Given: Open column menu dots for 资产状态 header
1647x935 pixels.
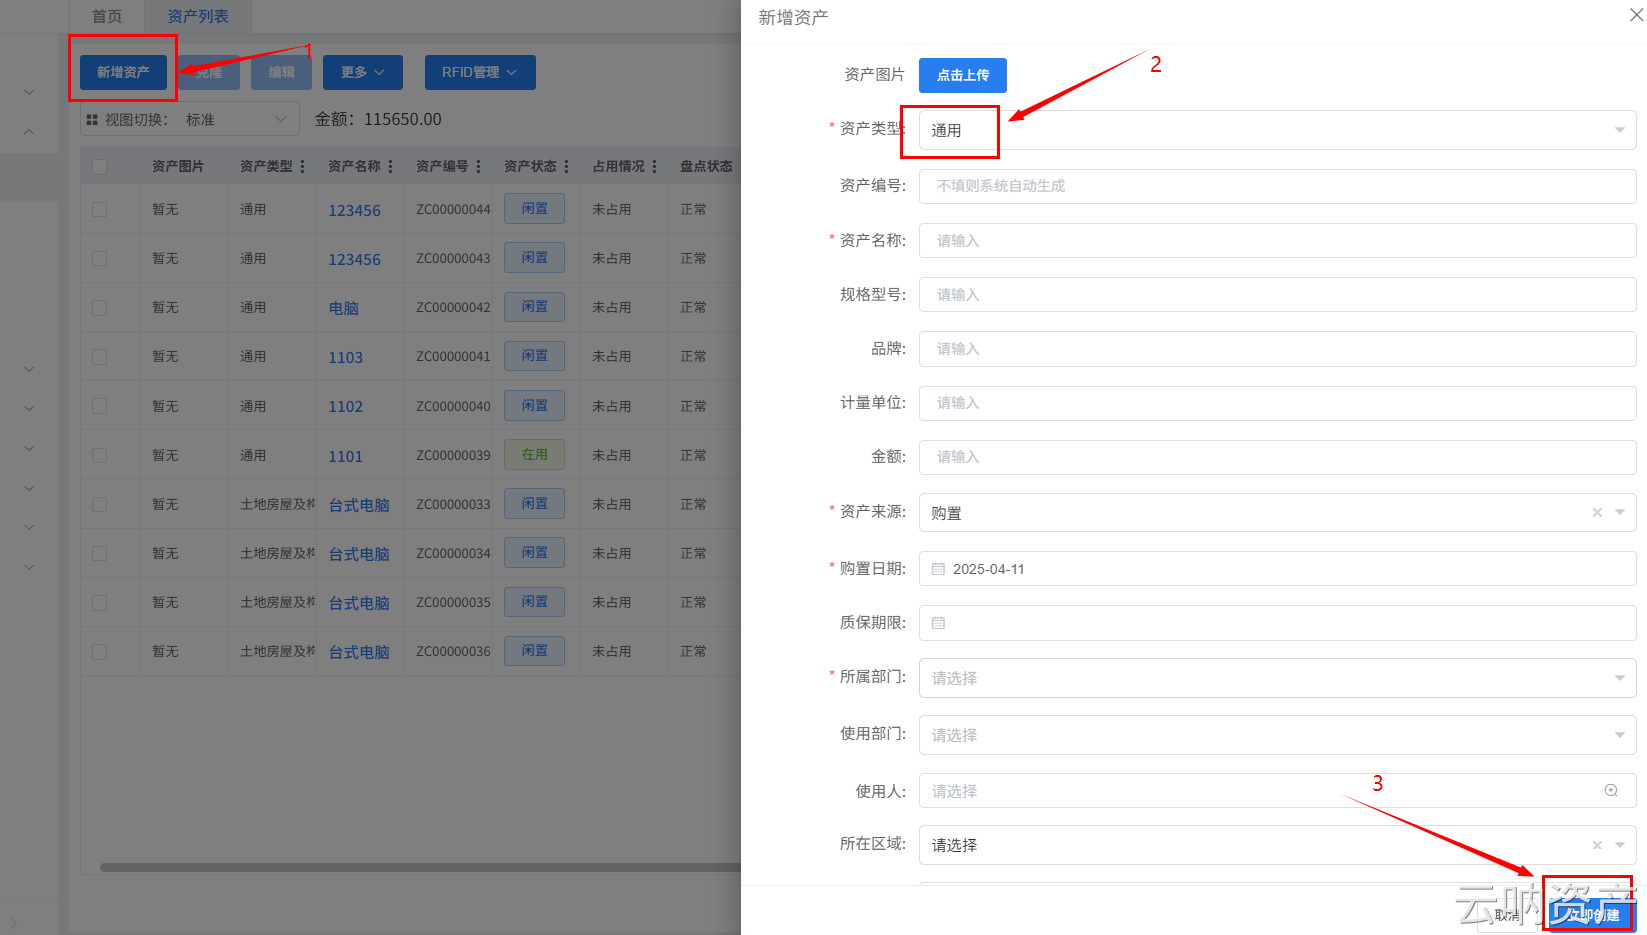Looking at the screenshot, I should click(x=566, y=166).
